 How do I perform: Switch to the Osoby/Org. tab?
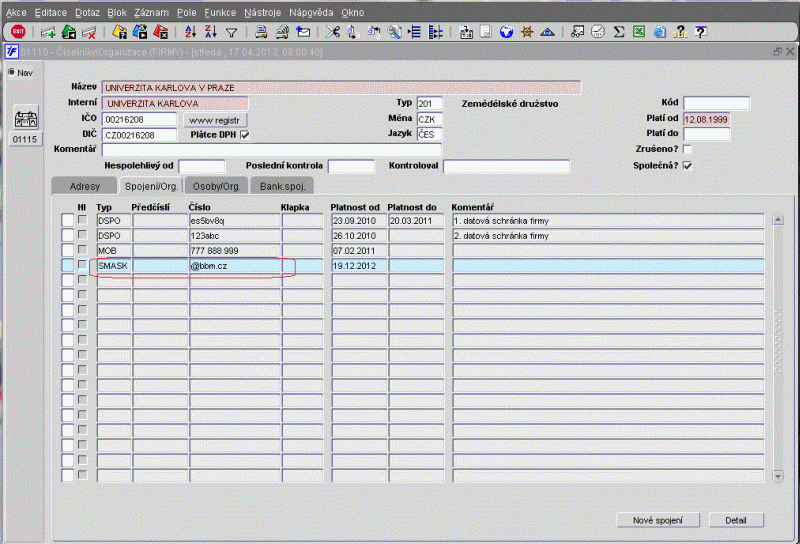[217, 186]
